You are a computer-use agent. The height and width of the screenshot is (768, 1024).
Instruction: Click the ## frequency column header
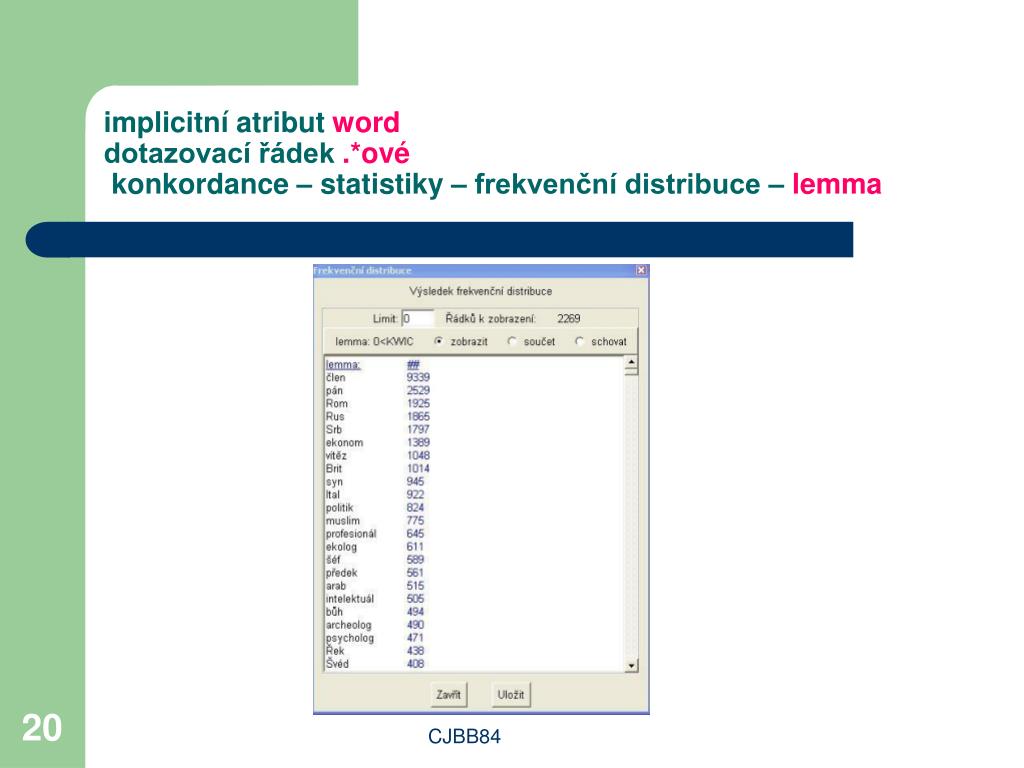tap(413, 364)
